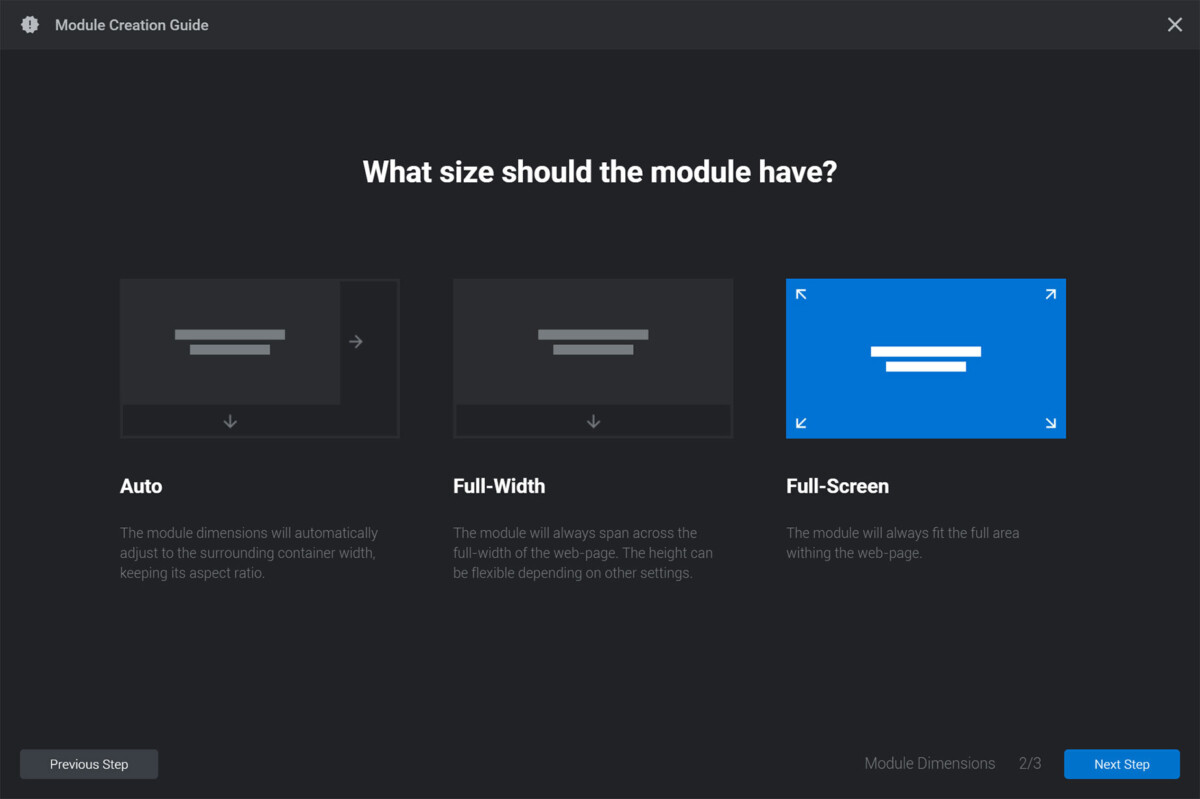This screenshot has height=799, width=1200.
Task: Click the bottom-left expand arrow in Full-Screen preview
Action: [801, 423]
